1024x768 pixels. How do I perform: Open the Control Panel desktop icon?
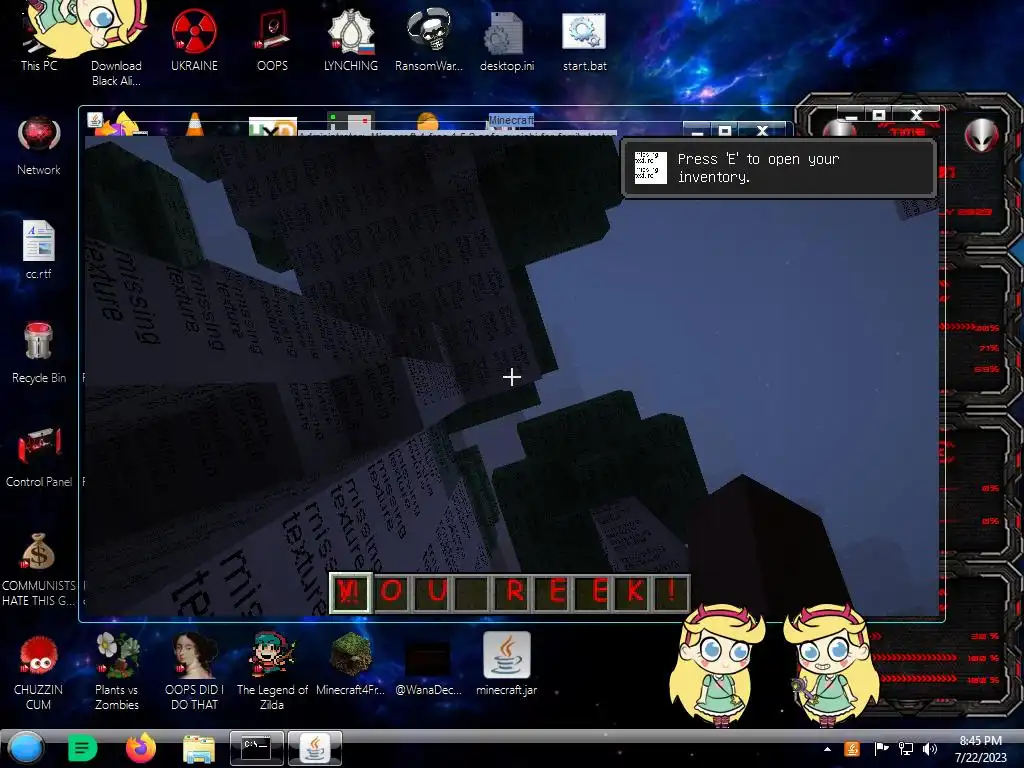tap(39, 457)
